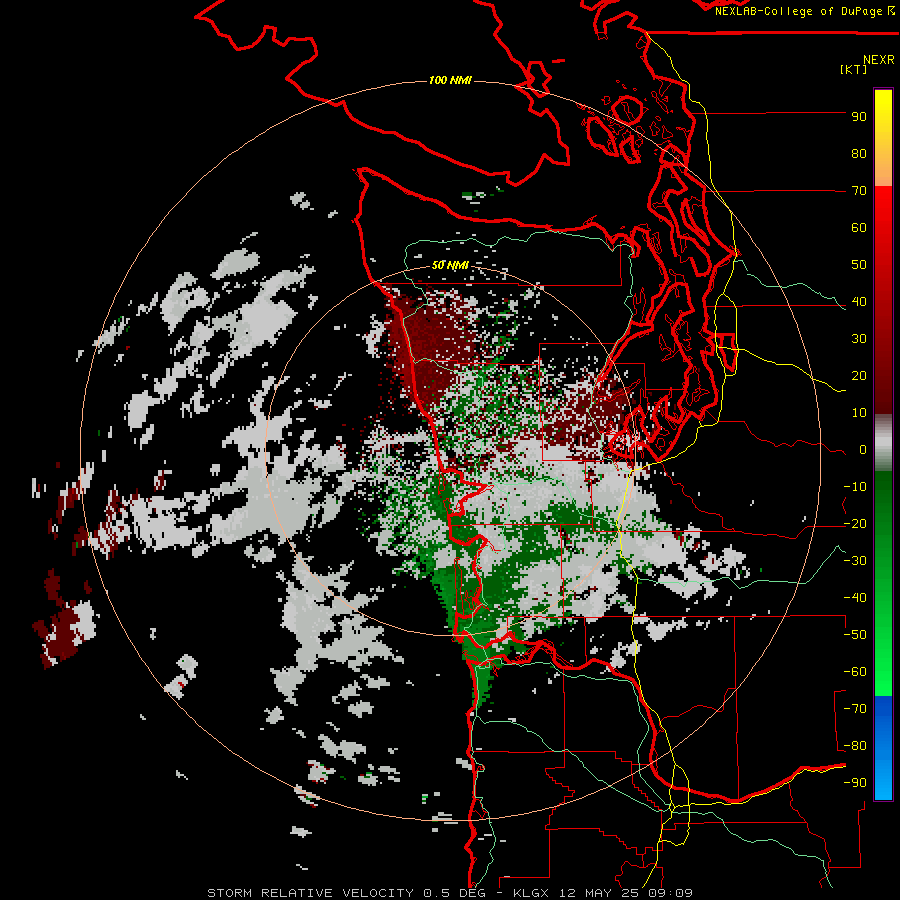Click the 40 value on the velocity scale
Screen dimensions: 900x900
859,302
